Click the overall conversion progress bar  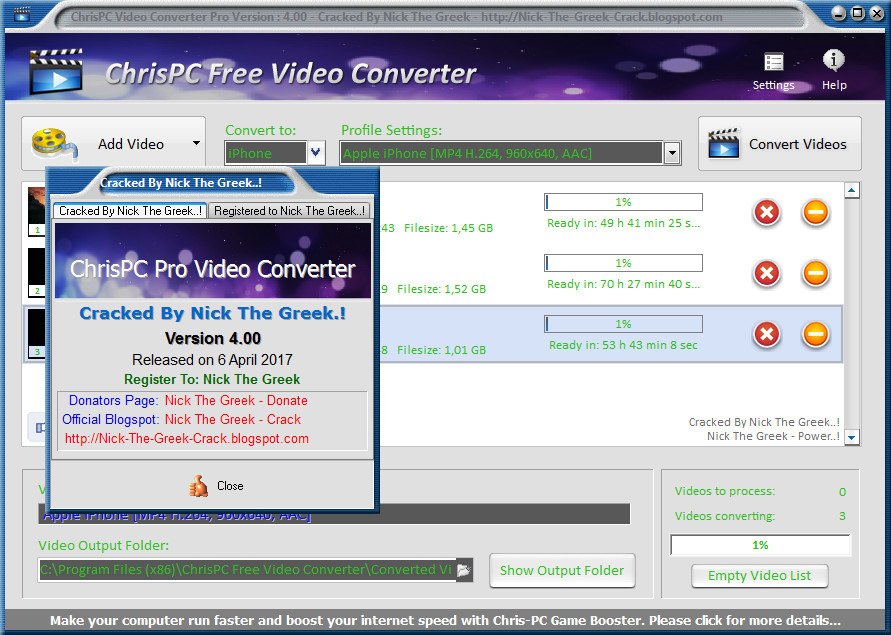pyautogui.click(x=760, y=545)
